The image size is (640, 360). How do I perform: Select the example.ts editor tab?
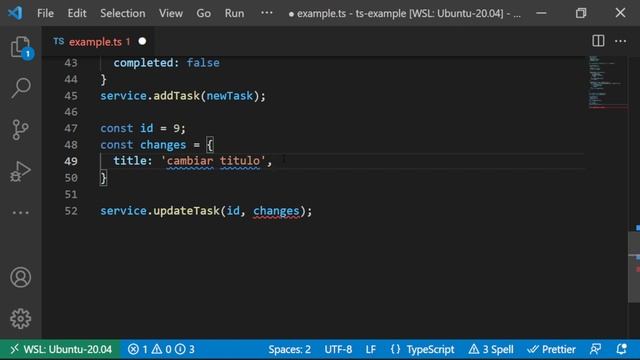coord(98,42)
